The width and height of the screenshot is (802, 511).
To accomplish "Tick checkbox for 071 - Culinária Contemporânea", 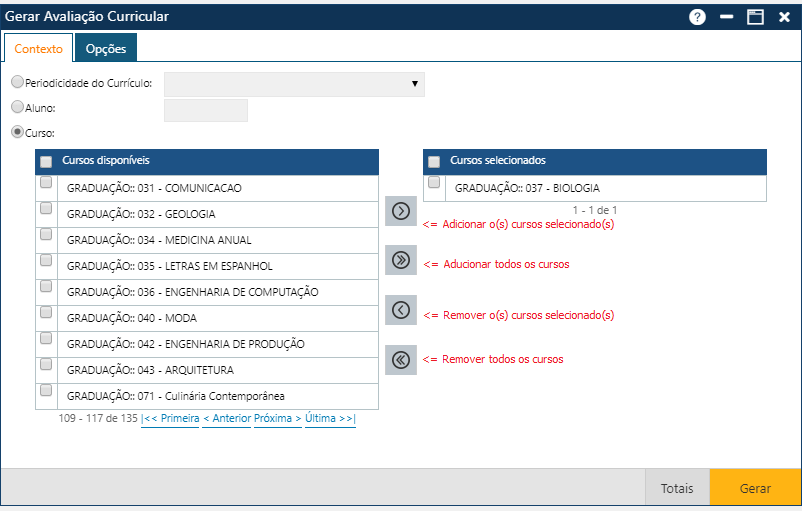I will (46, 390).
